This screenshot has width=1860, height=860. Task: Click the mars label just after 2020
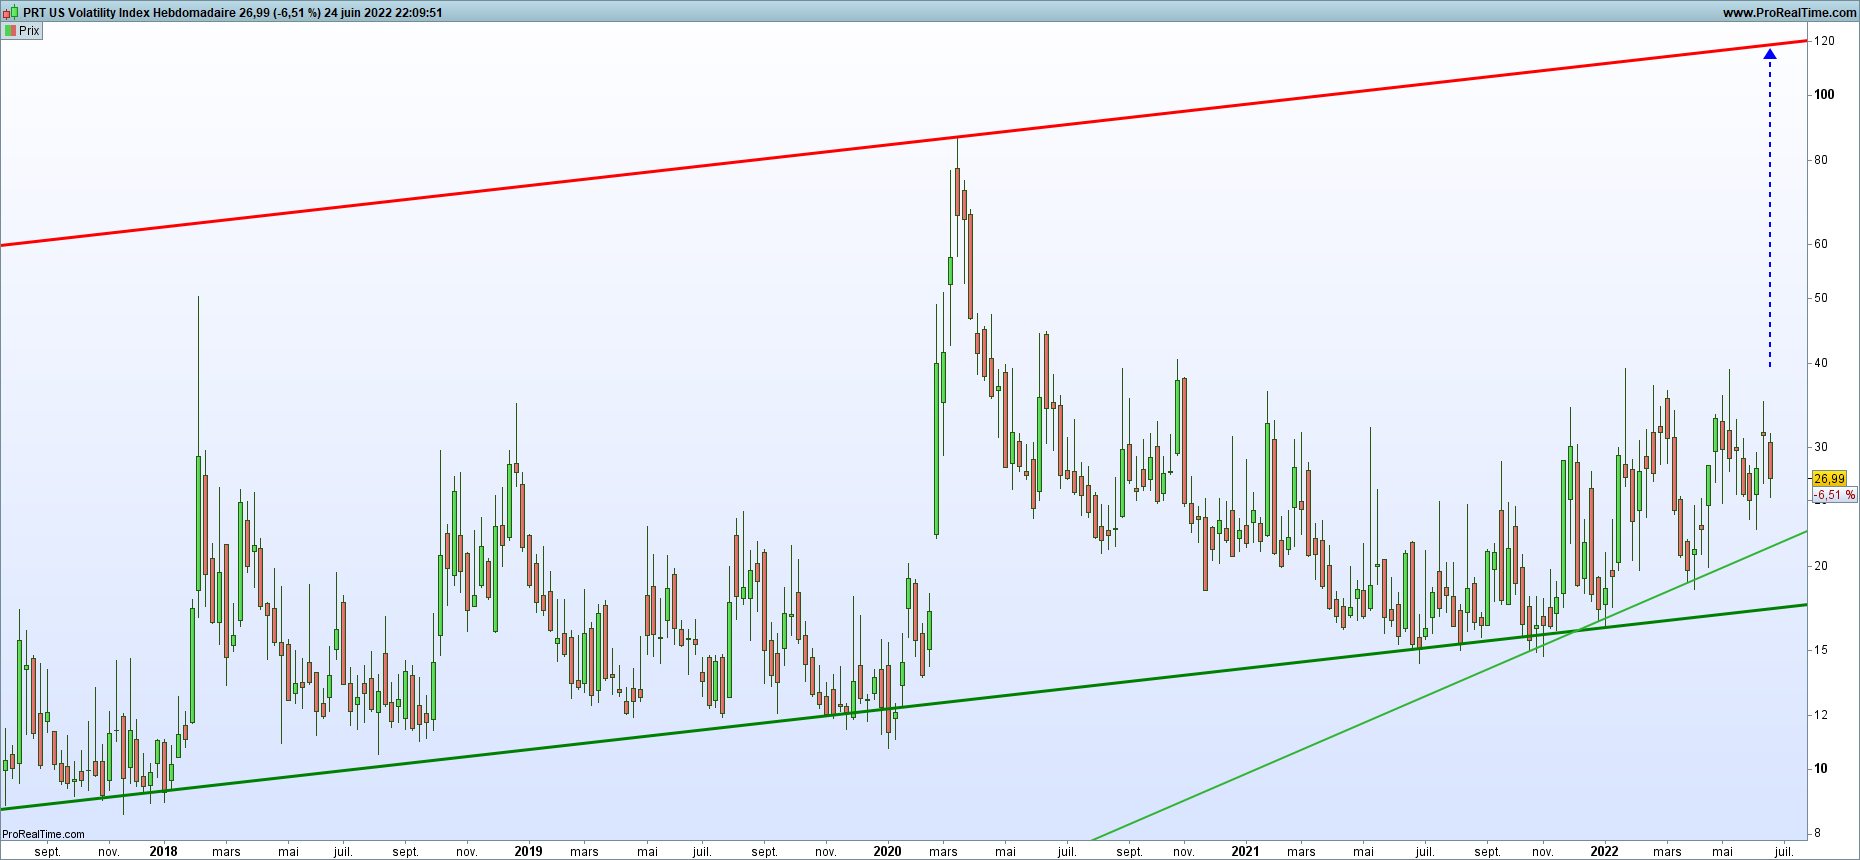click(943, 852)
